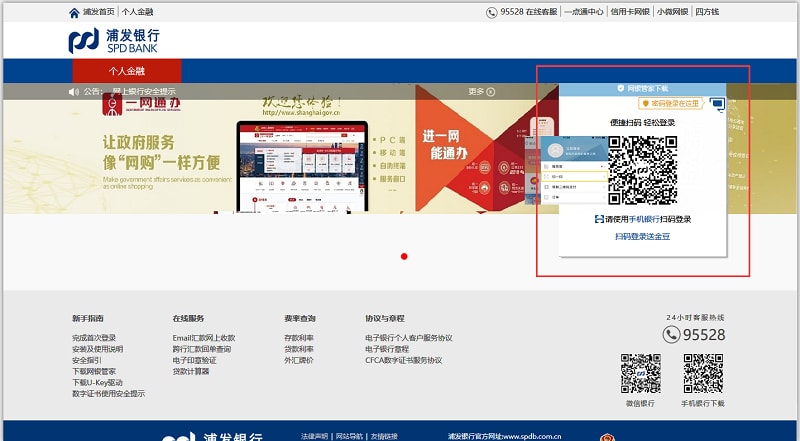Open the 个人金融 red tab
The image size is (800, 441).
pos(127,71)
